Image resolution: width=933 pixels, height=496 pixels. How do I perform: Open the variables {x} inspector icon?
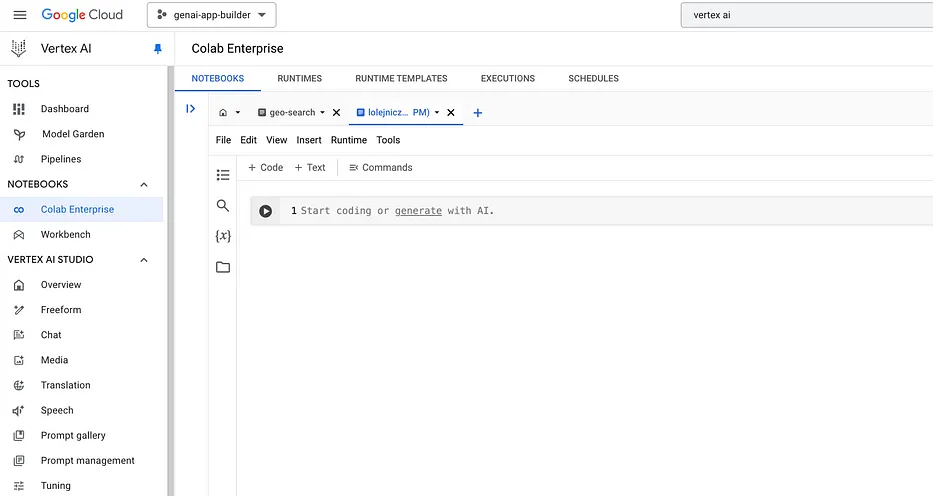coord(222,236)
